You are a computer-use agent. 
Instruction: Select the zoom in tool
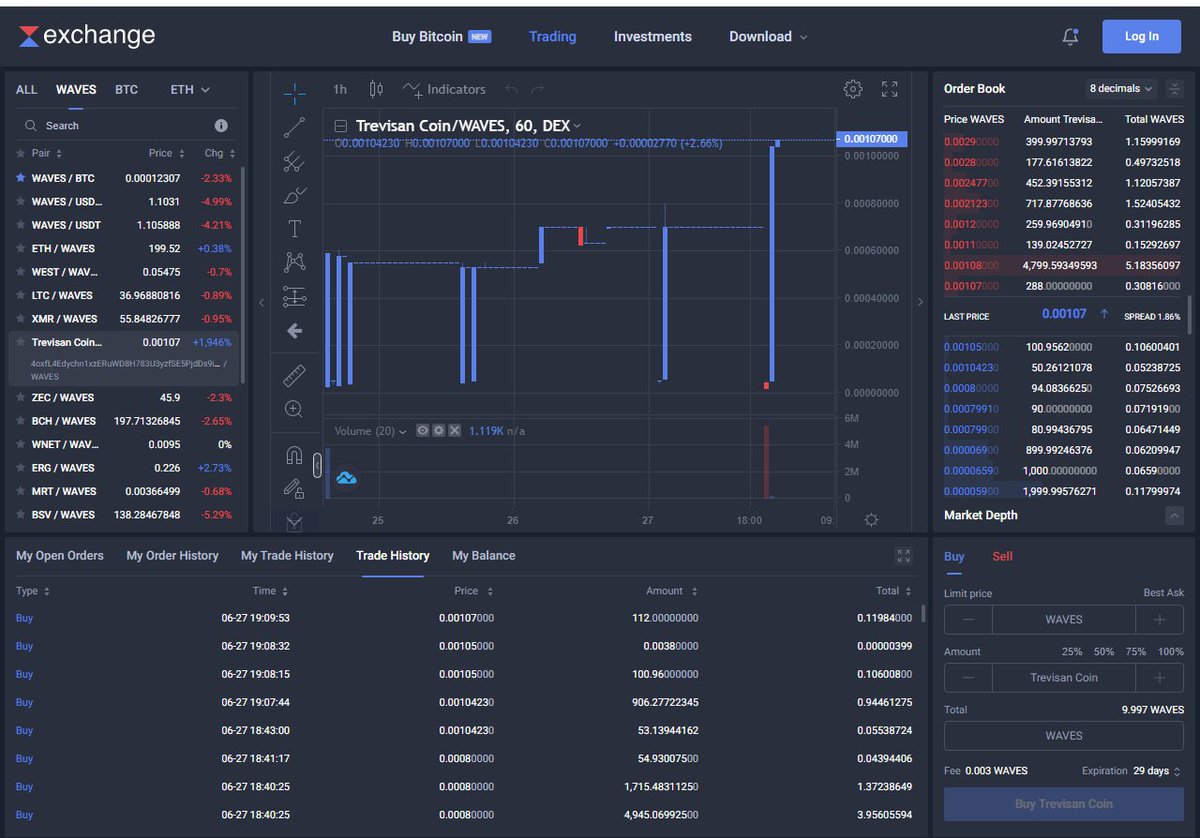(294, 409)
